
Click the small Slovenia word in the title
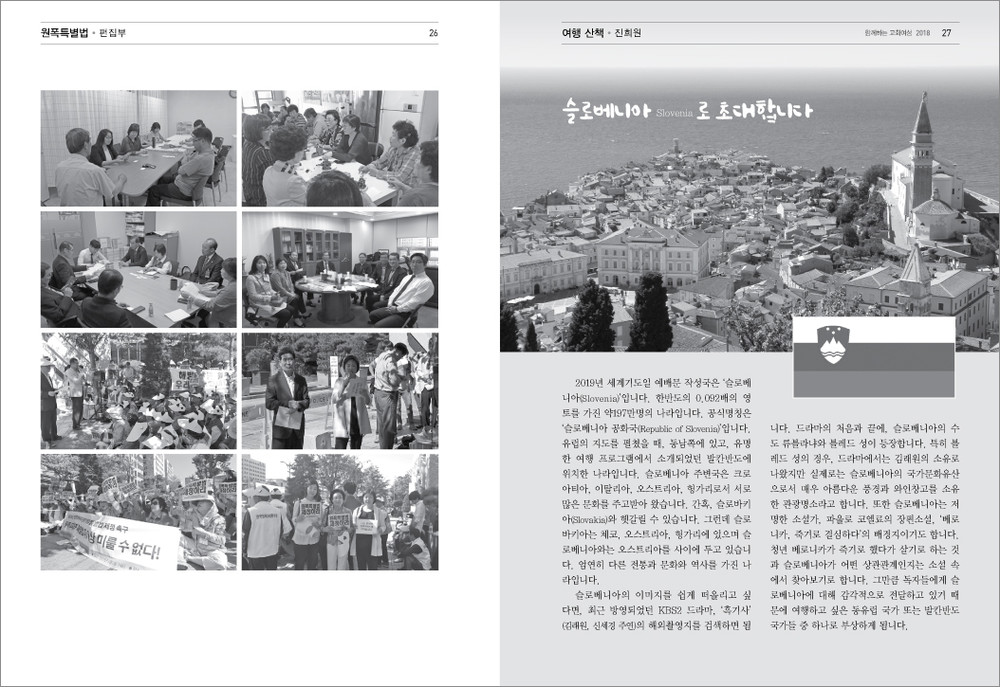pos(674,113)
